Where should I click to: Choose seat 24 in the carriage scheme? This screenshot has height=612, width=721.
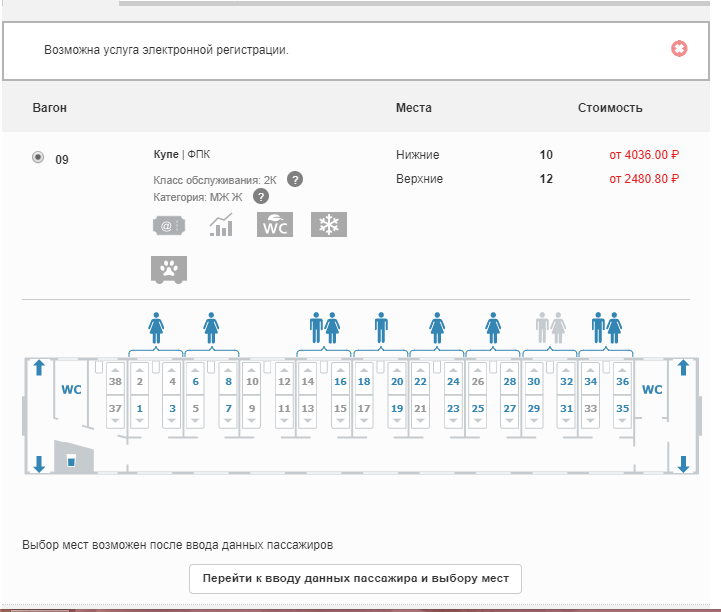tap(453, 382)
